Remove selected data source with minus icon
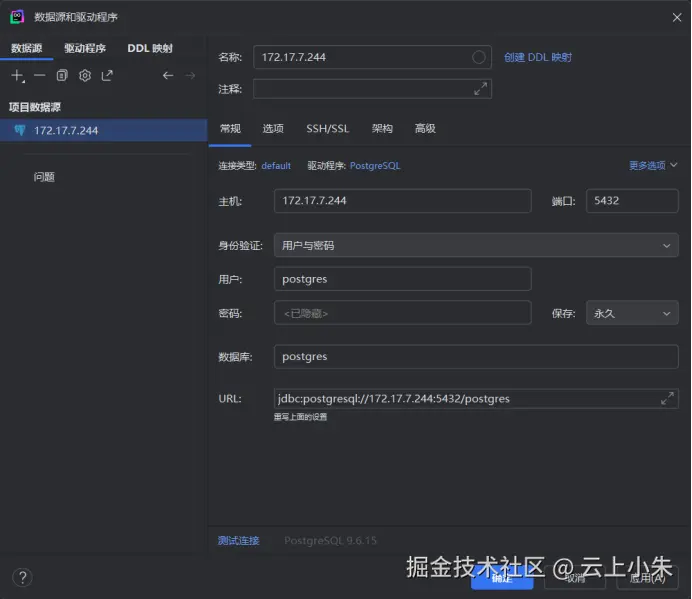 pos(40,76)
